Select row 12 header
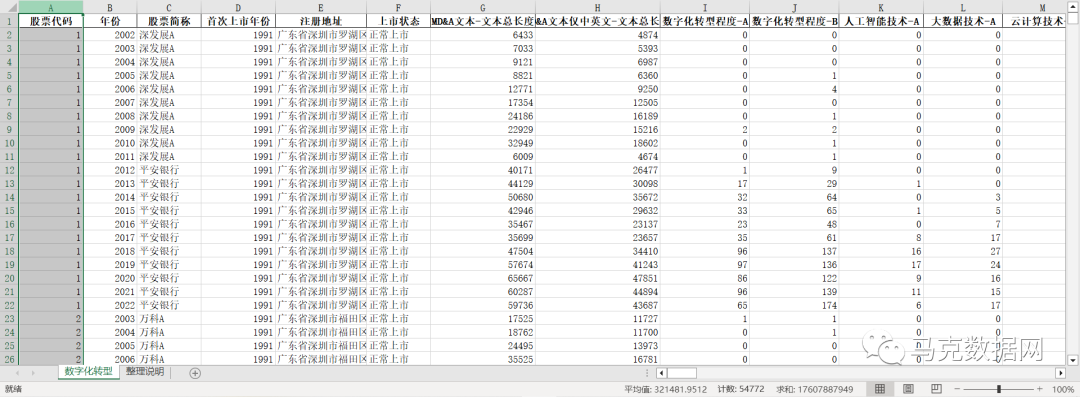This screenshot has width=1080, height=397. tap(9, 170)
